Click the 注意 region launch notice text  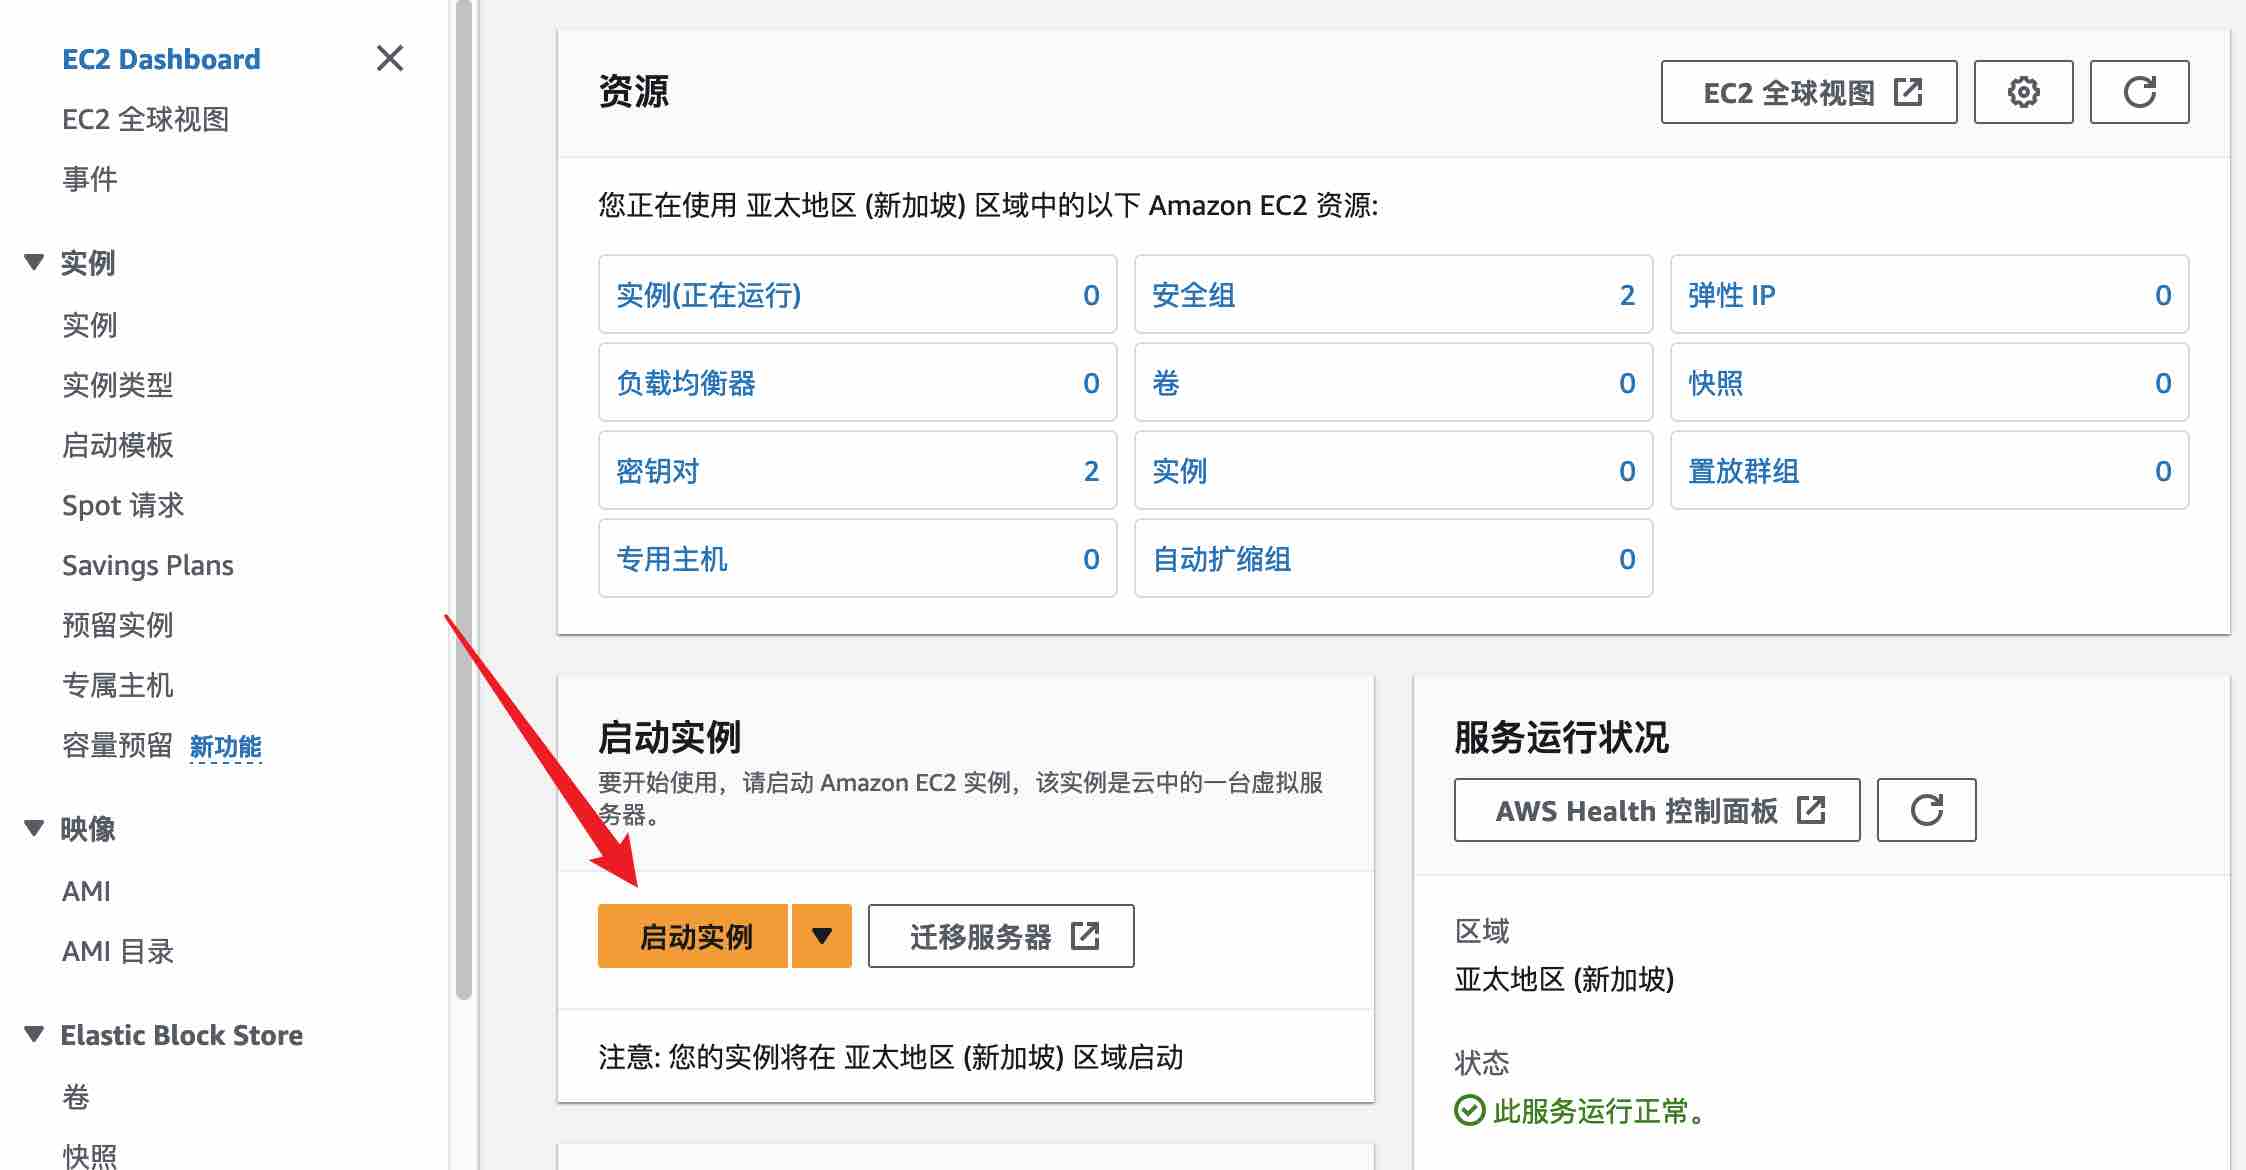[x=890, y=1057]
